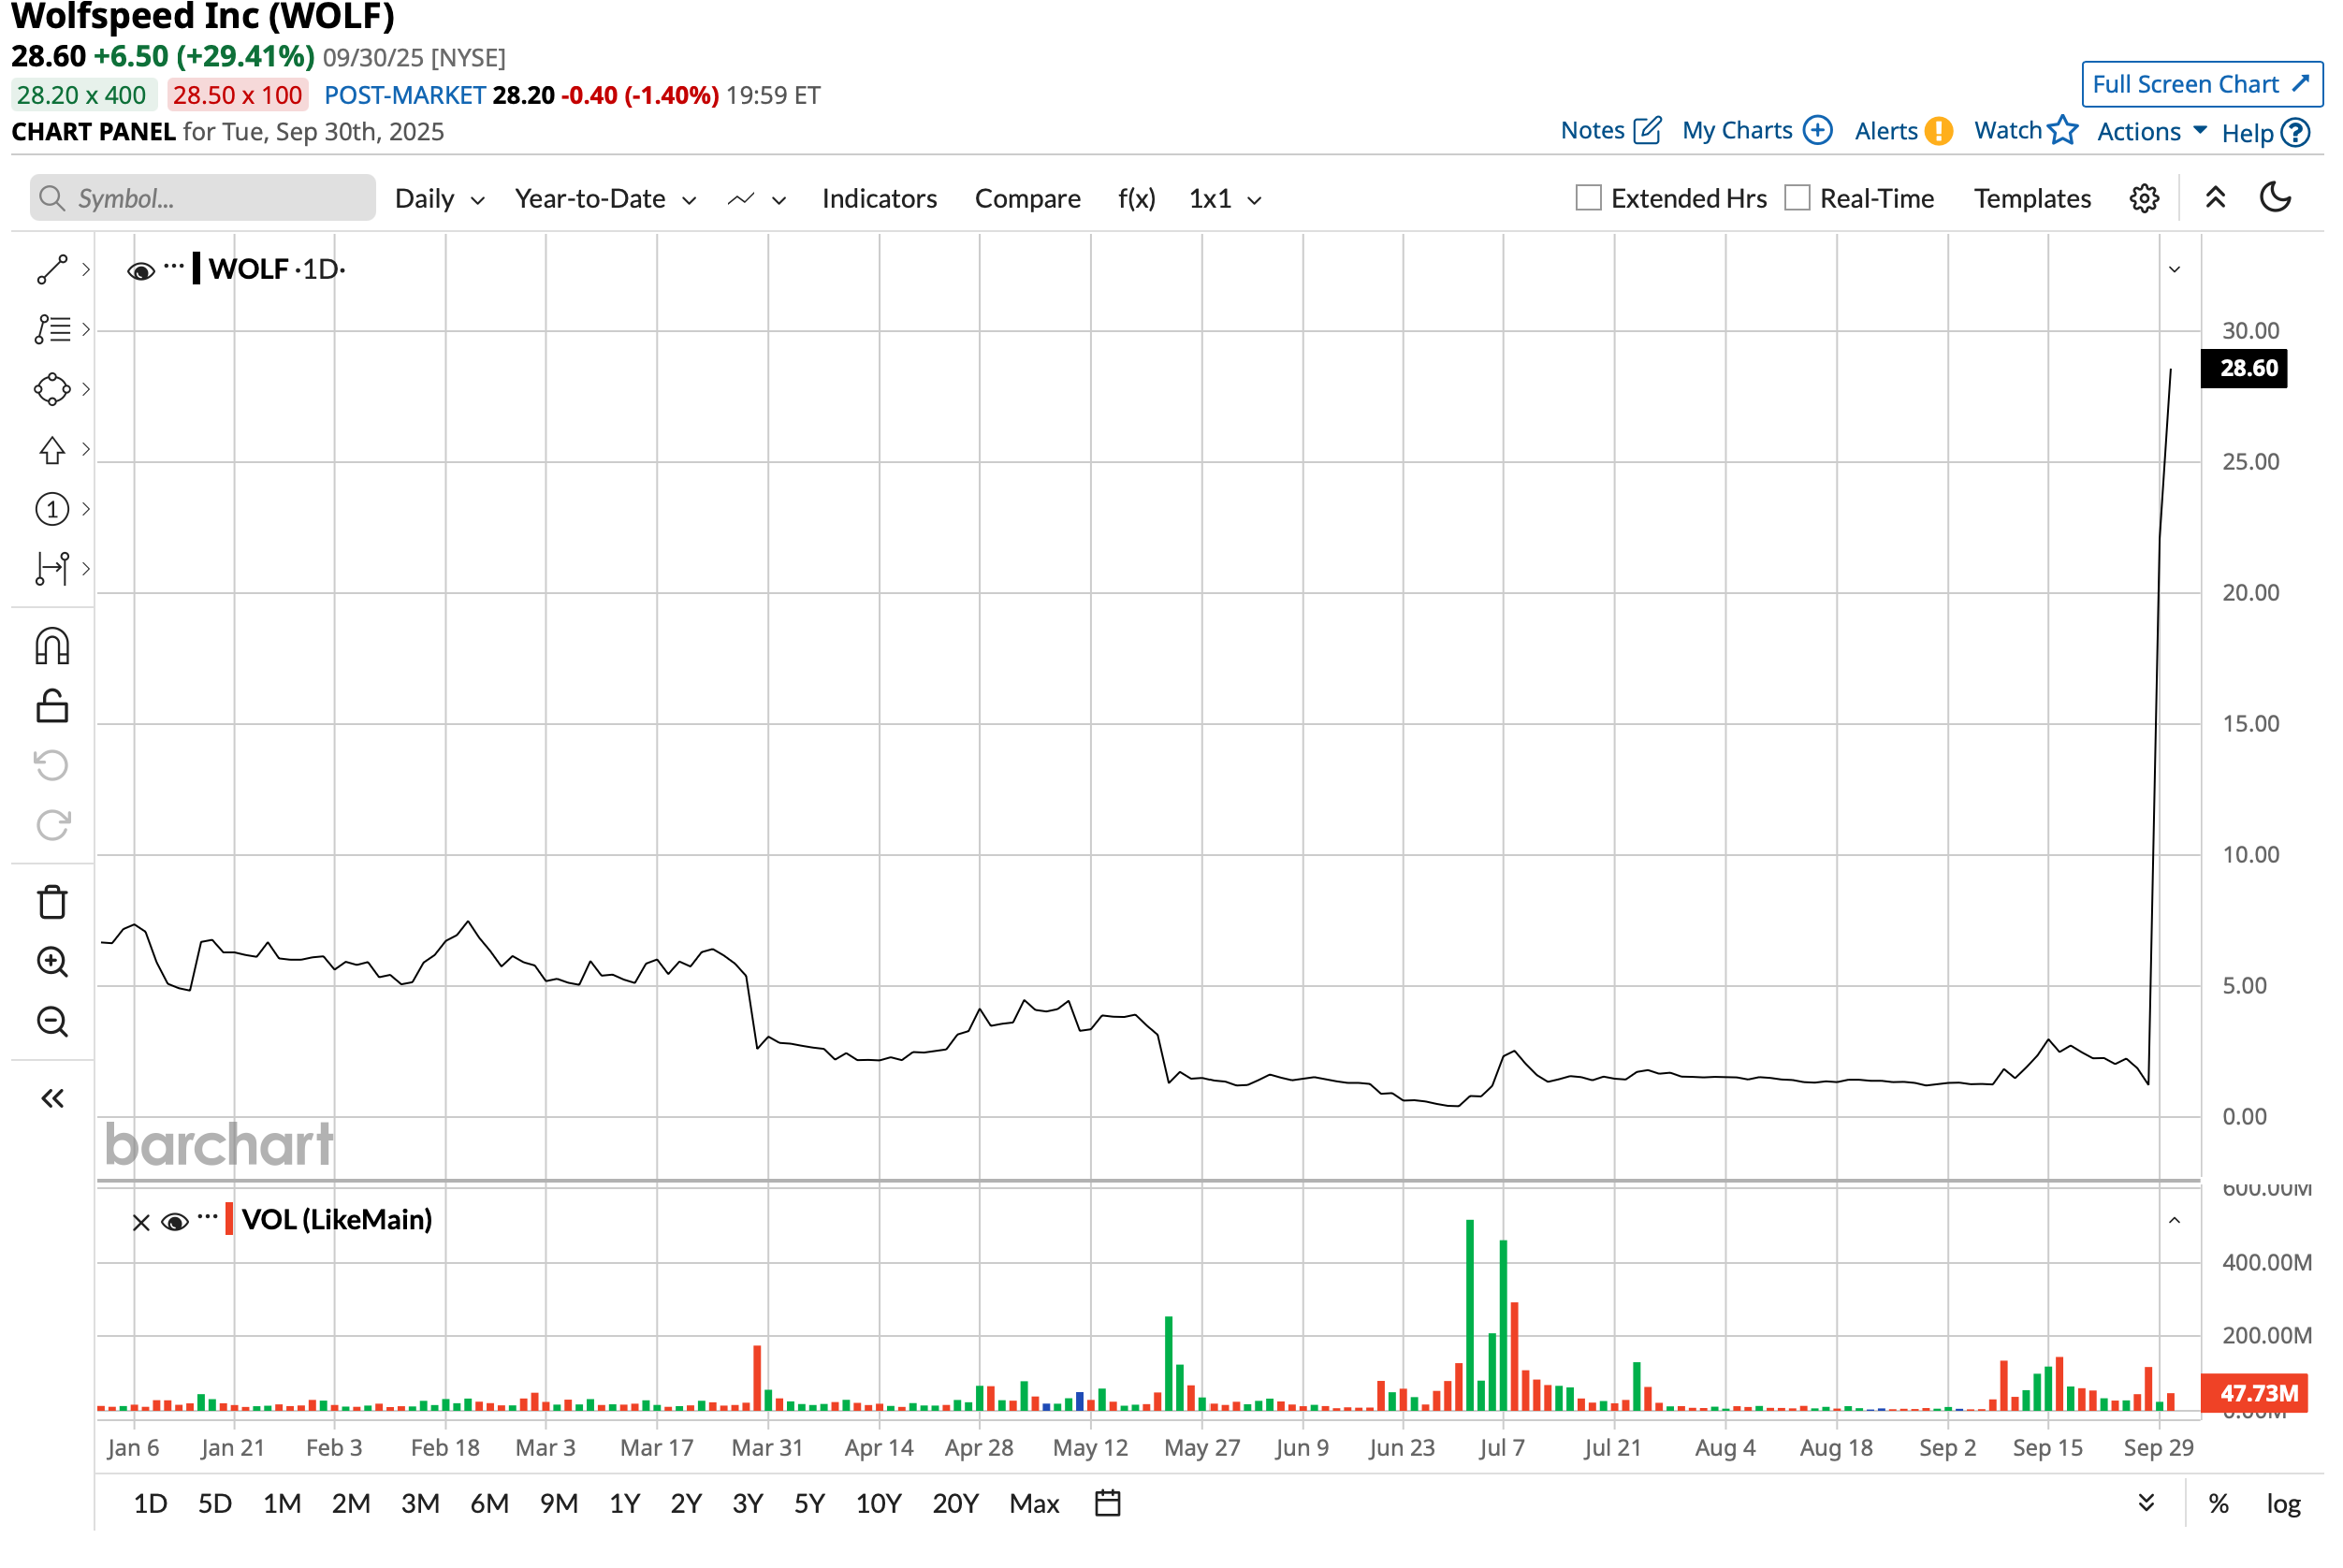Select the trend line drawing tool
This screenshot has height=1568, width=2343.
[x=52, y=270]
